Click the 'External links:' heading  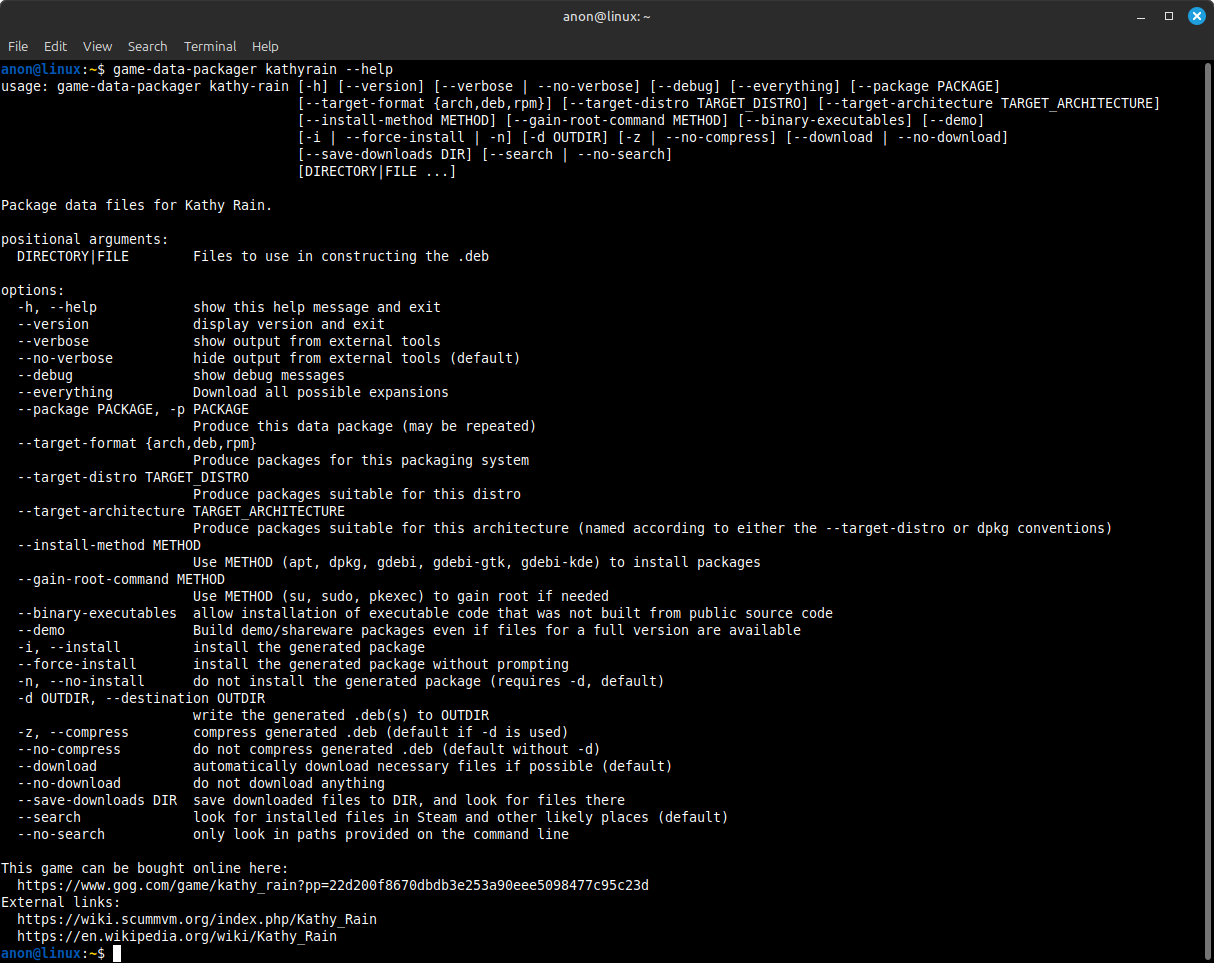tap(61, 902)
